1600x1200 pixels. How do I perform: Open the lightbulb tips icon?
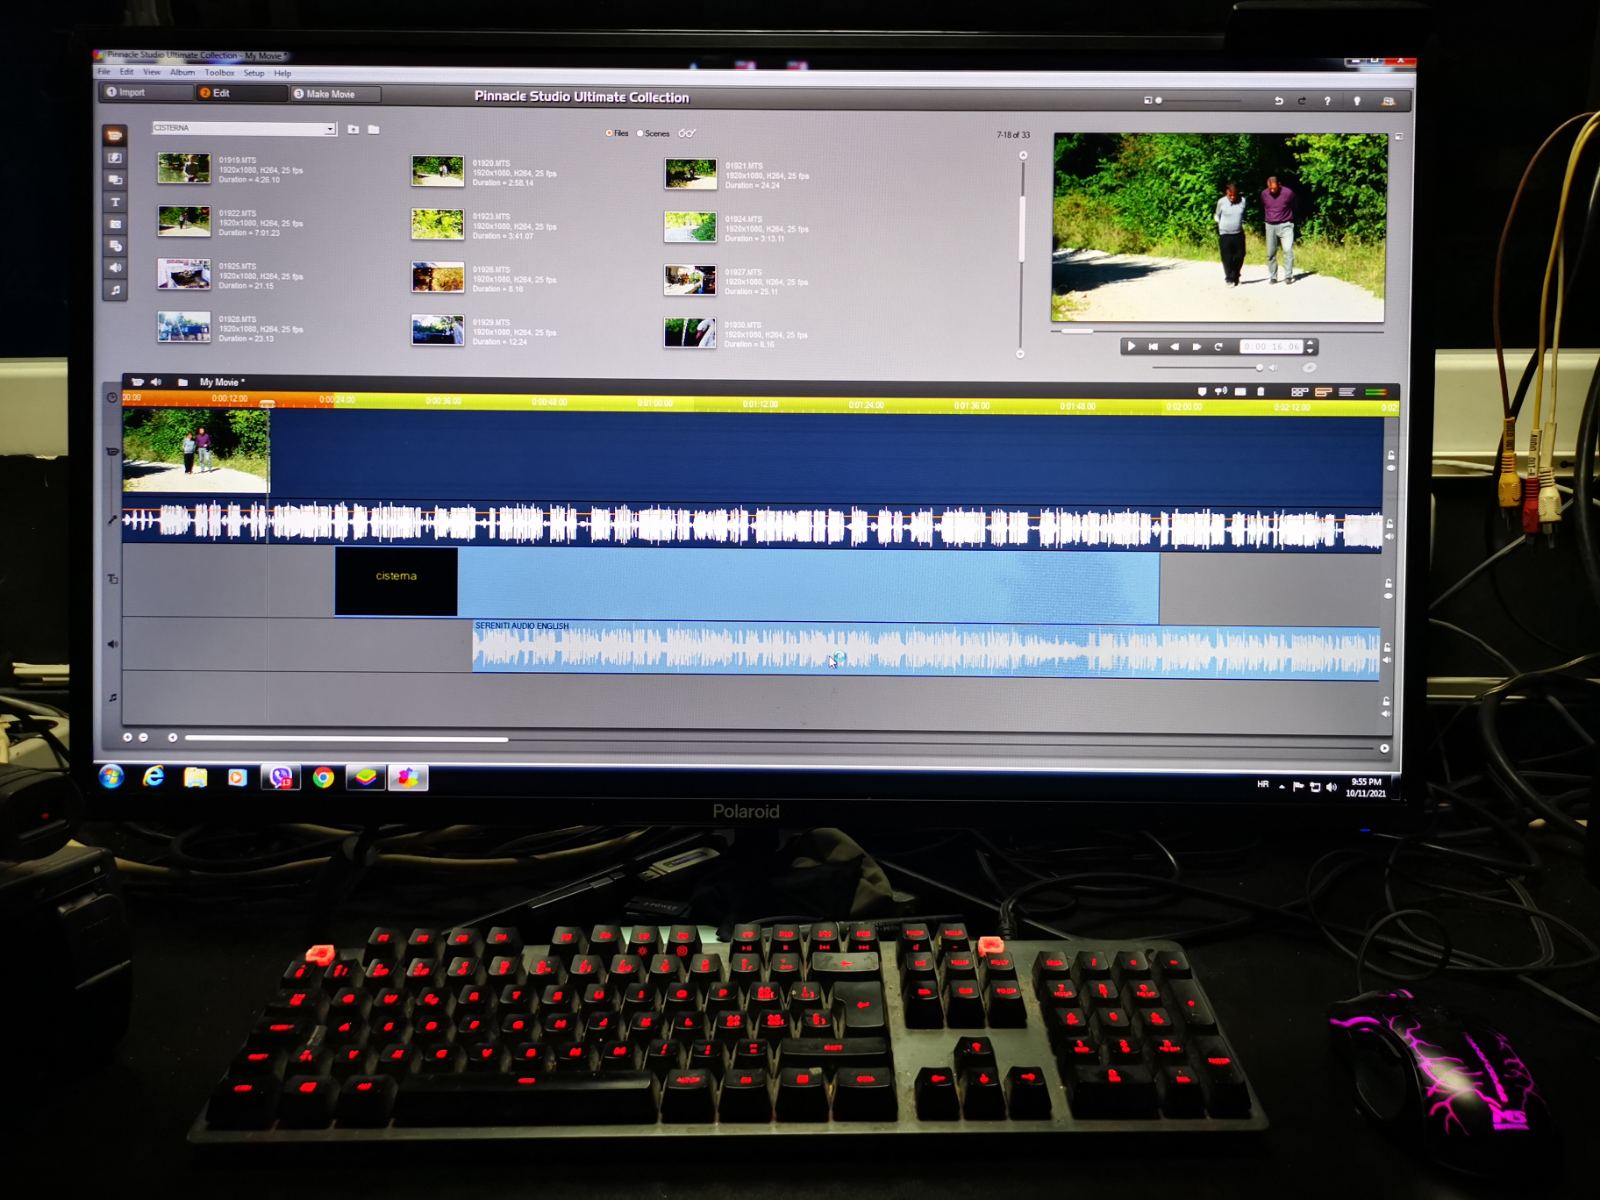tap(1357, 101)
